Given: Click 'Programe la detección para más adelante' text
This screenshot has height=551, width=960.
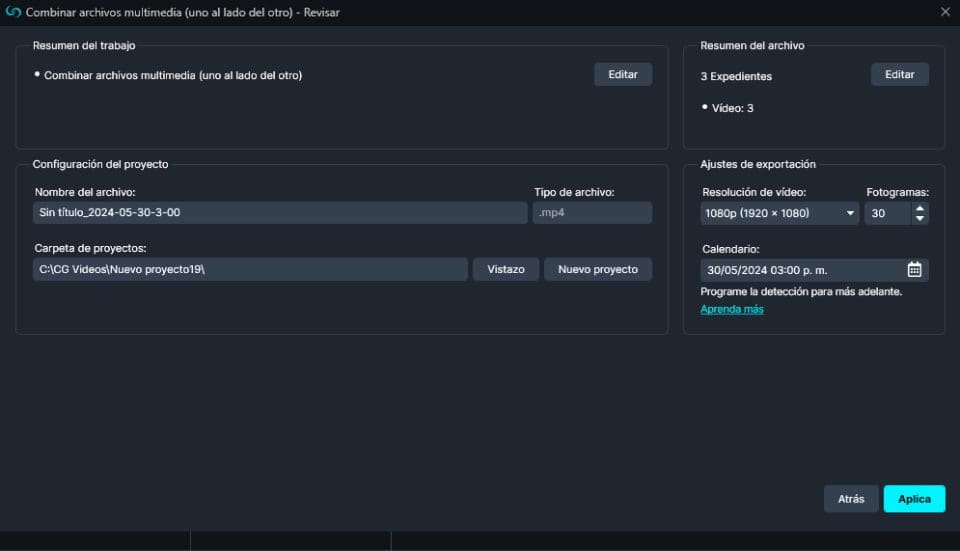Looking at the screenshot, I should tap(801, 291).
